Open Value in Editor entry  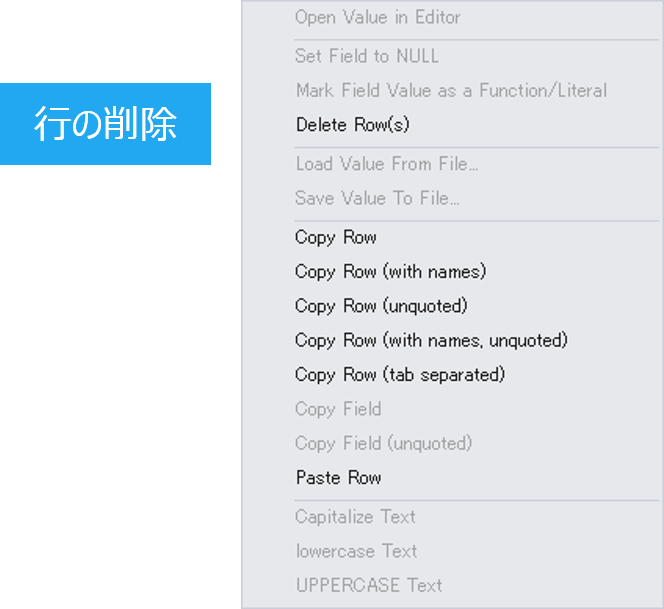[451, 17]
